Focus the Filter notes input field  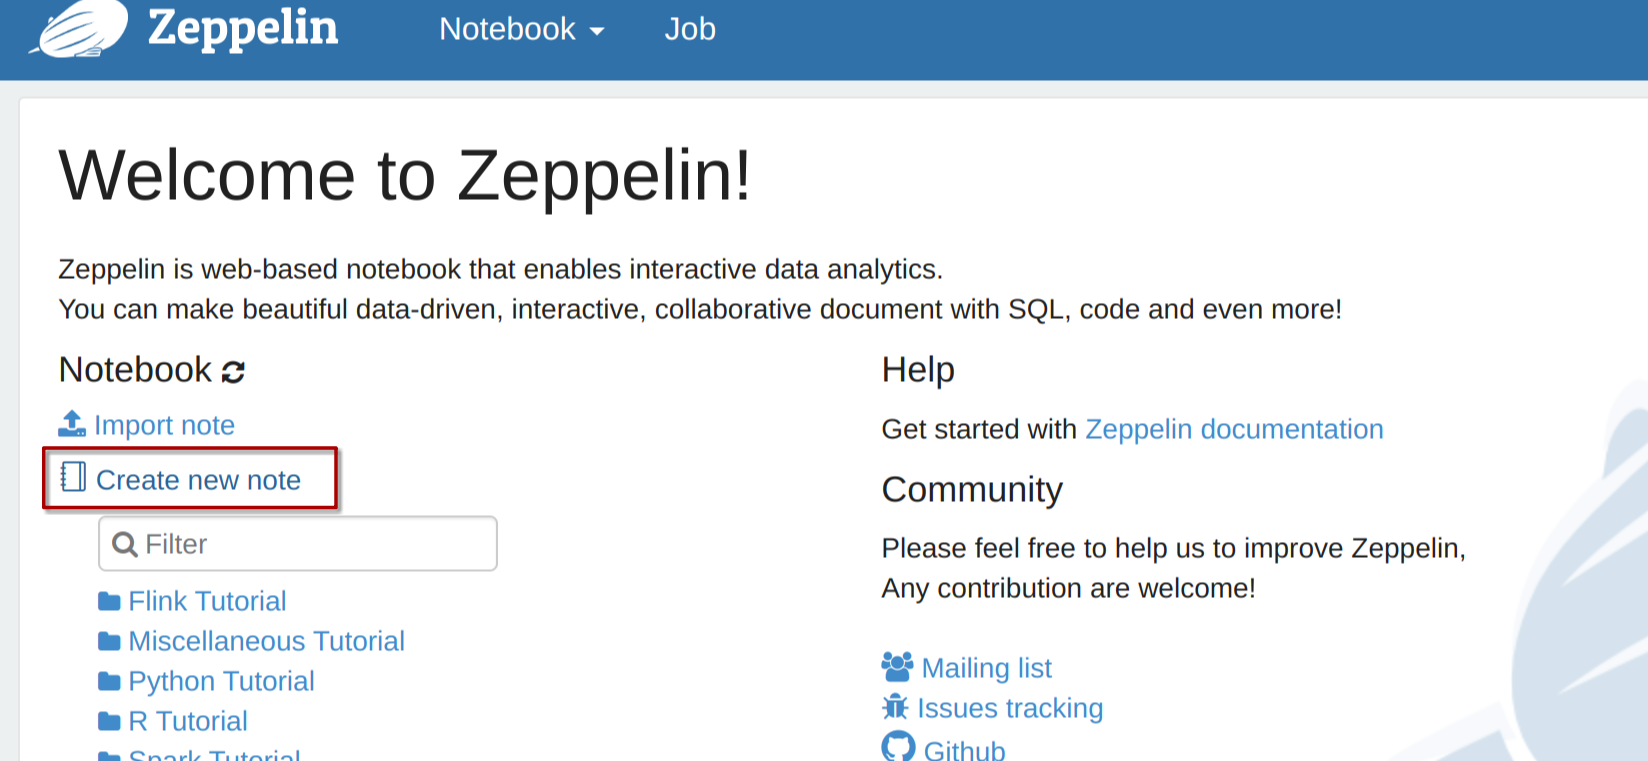298,544
